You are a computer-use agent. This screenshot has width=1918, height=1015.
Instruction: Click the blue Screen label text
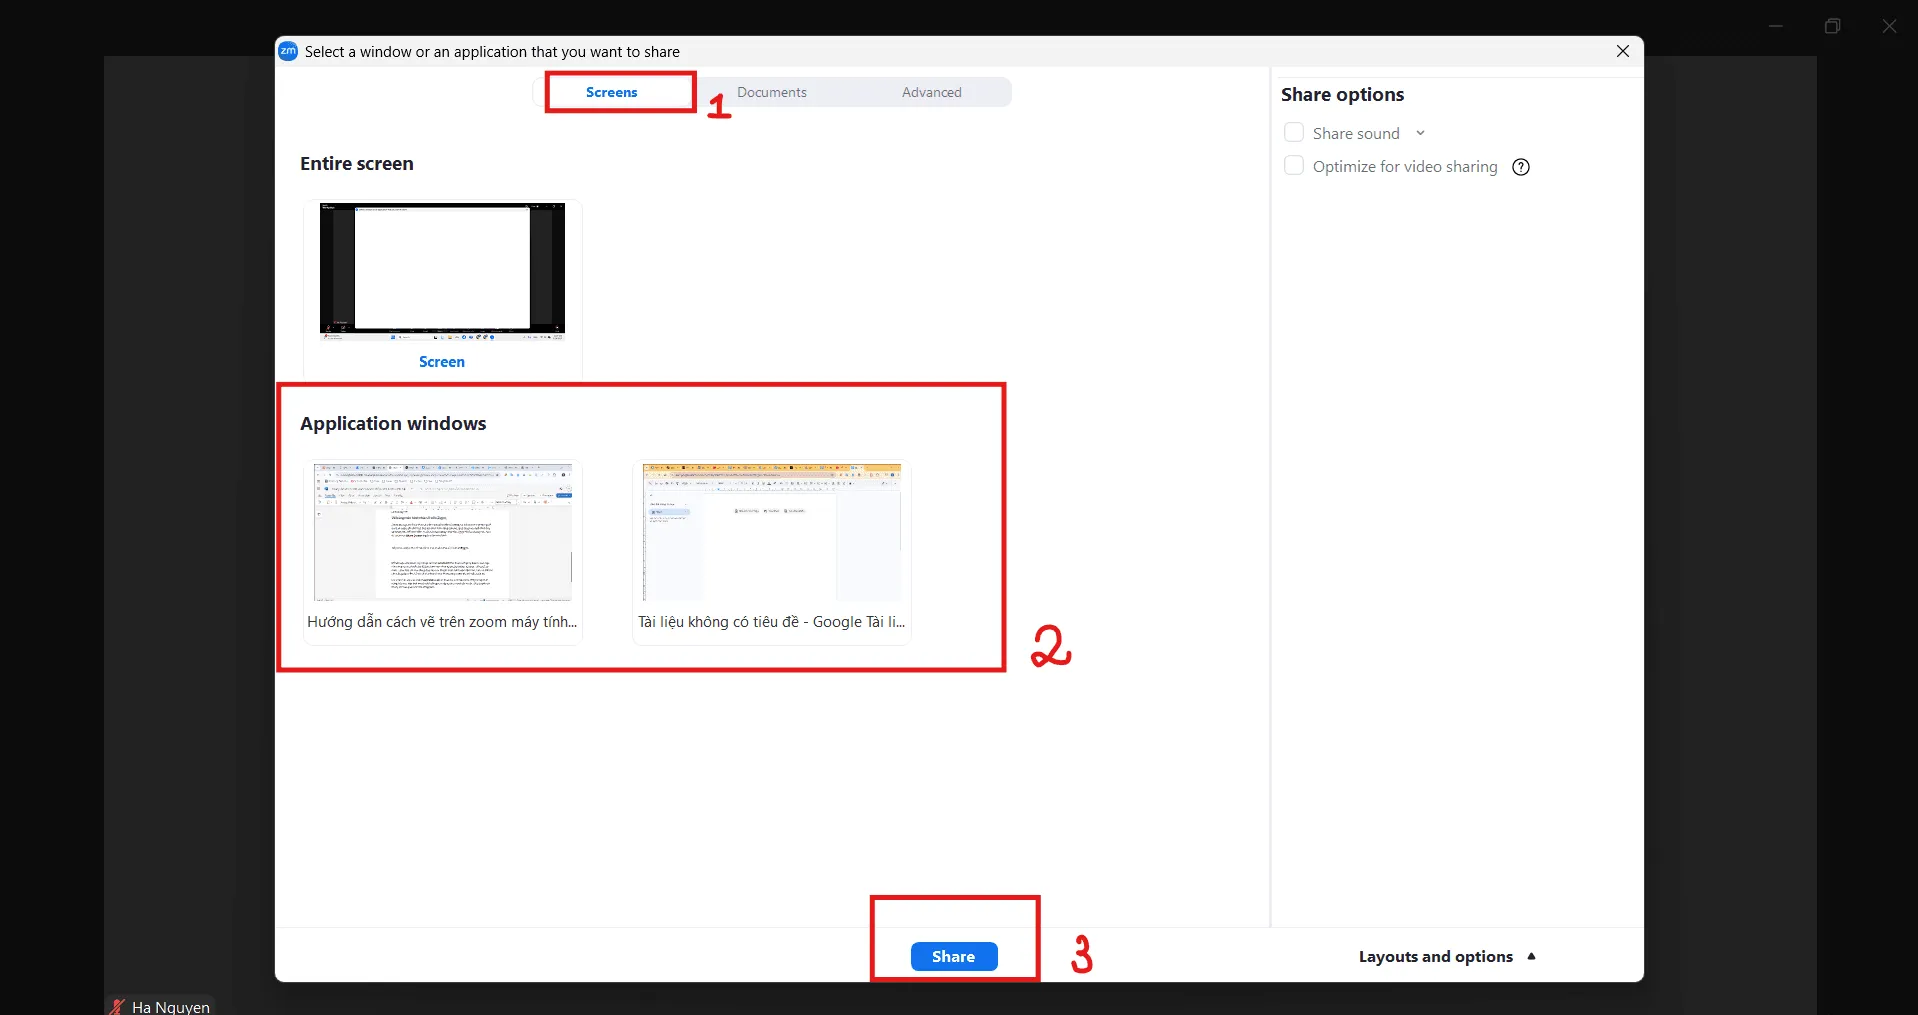click(442, 362)
